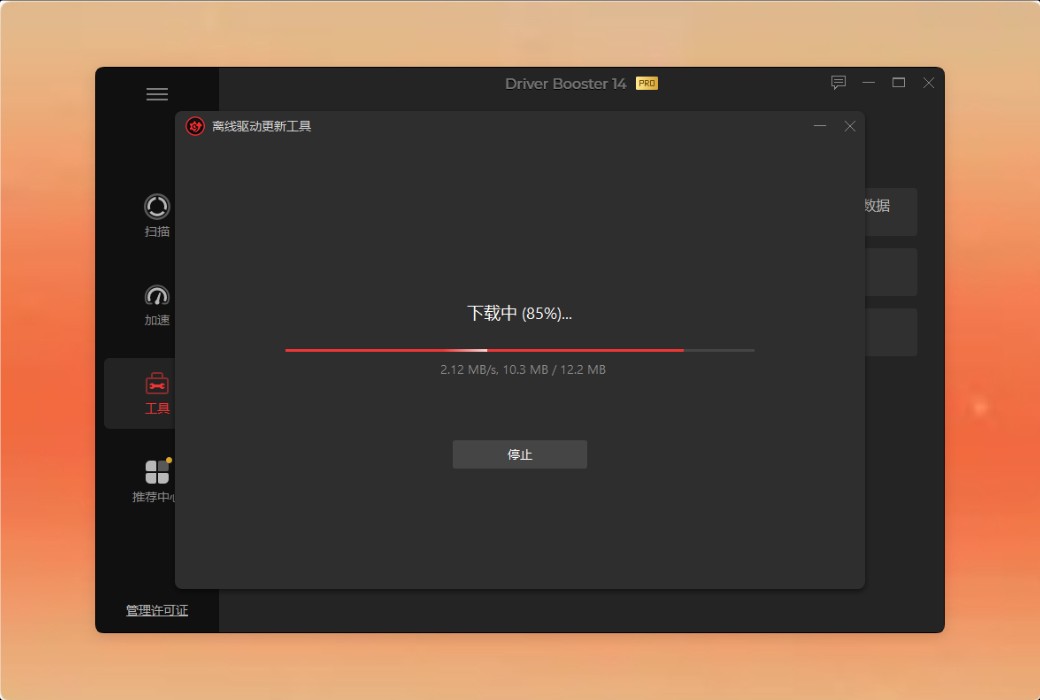The width and height of the screenshot is (1040, 700).
Task: Click the 停止 button to stop download
Action: coord(519,455)
